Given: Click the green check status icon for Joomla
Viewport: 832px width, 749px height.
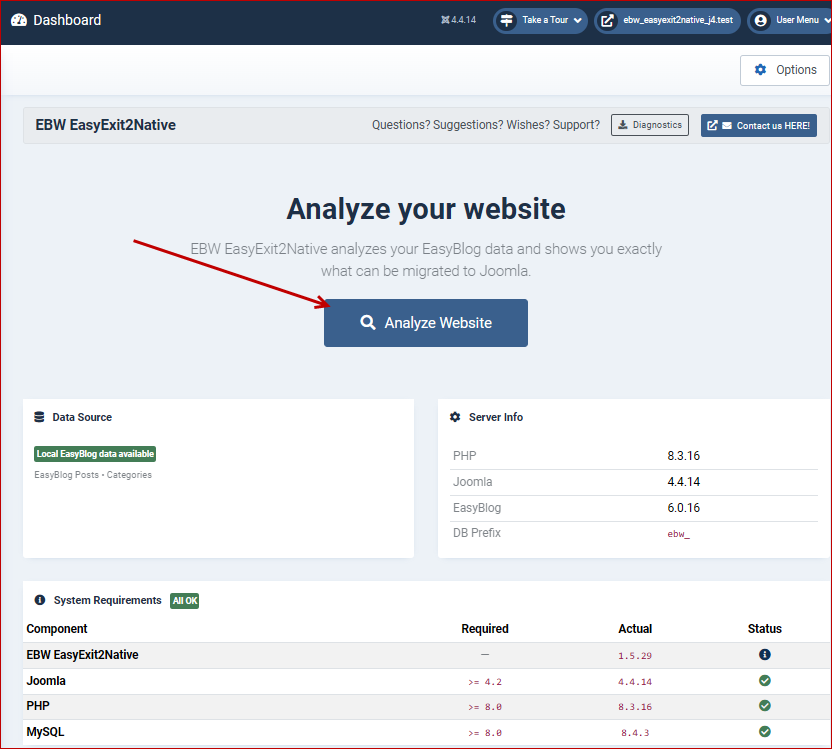Looking at the screenshot, I should pos(764,680).
